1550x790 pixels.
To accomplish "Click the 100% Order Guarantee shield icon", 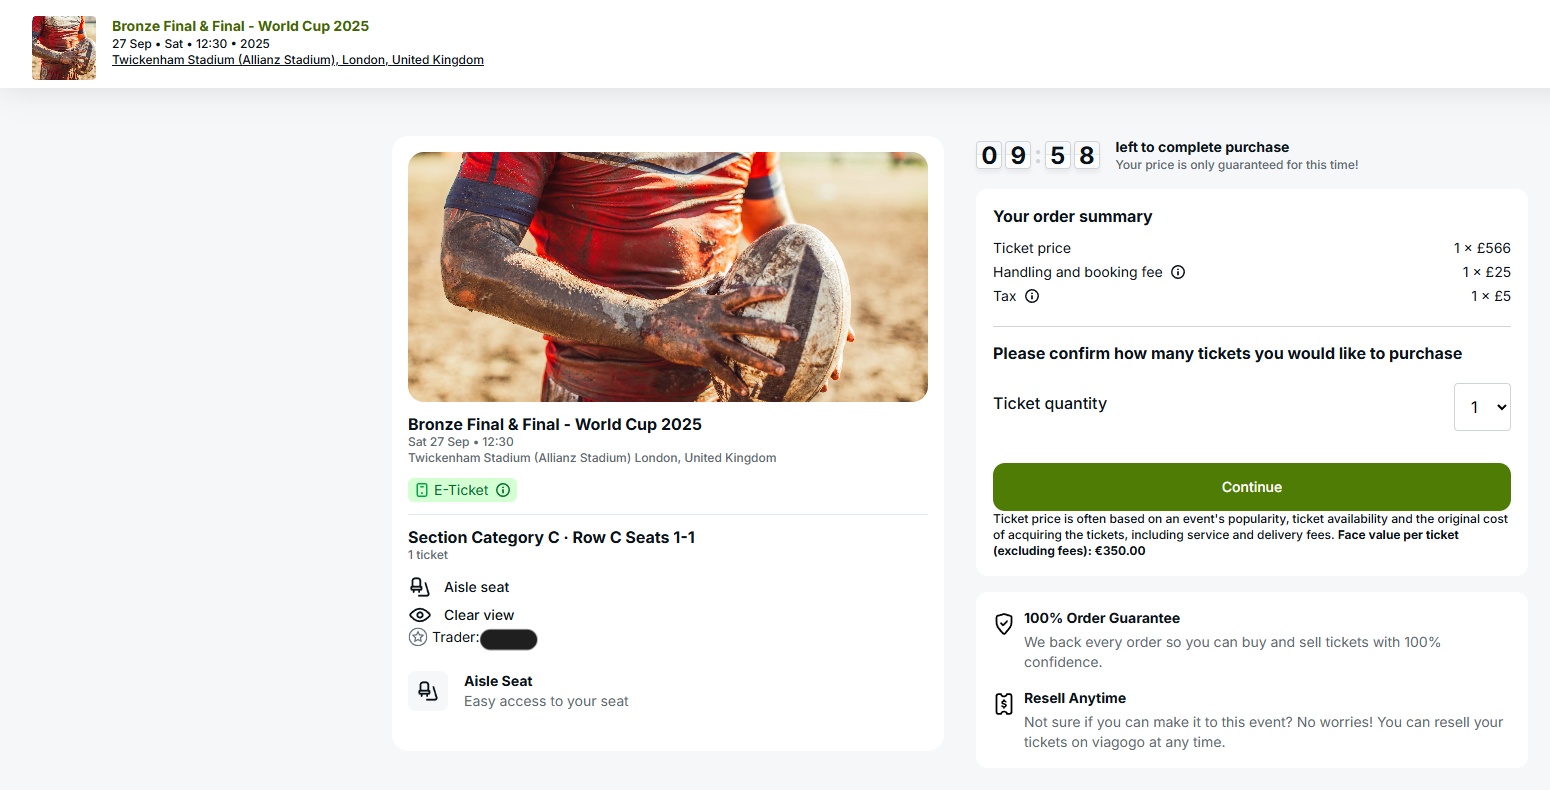I will coord(1004,624).
